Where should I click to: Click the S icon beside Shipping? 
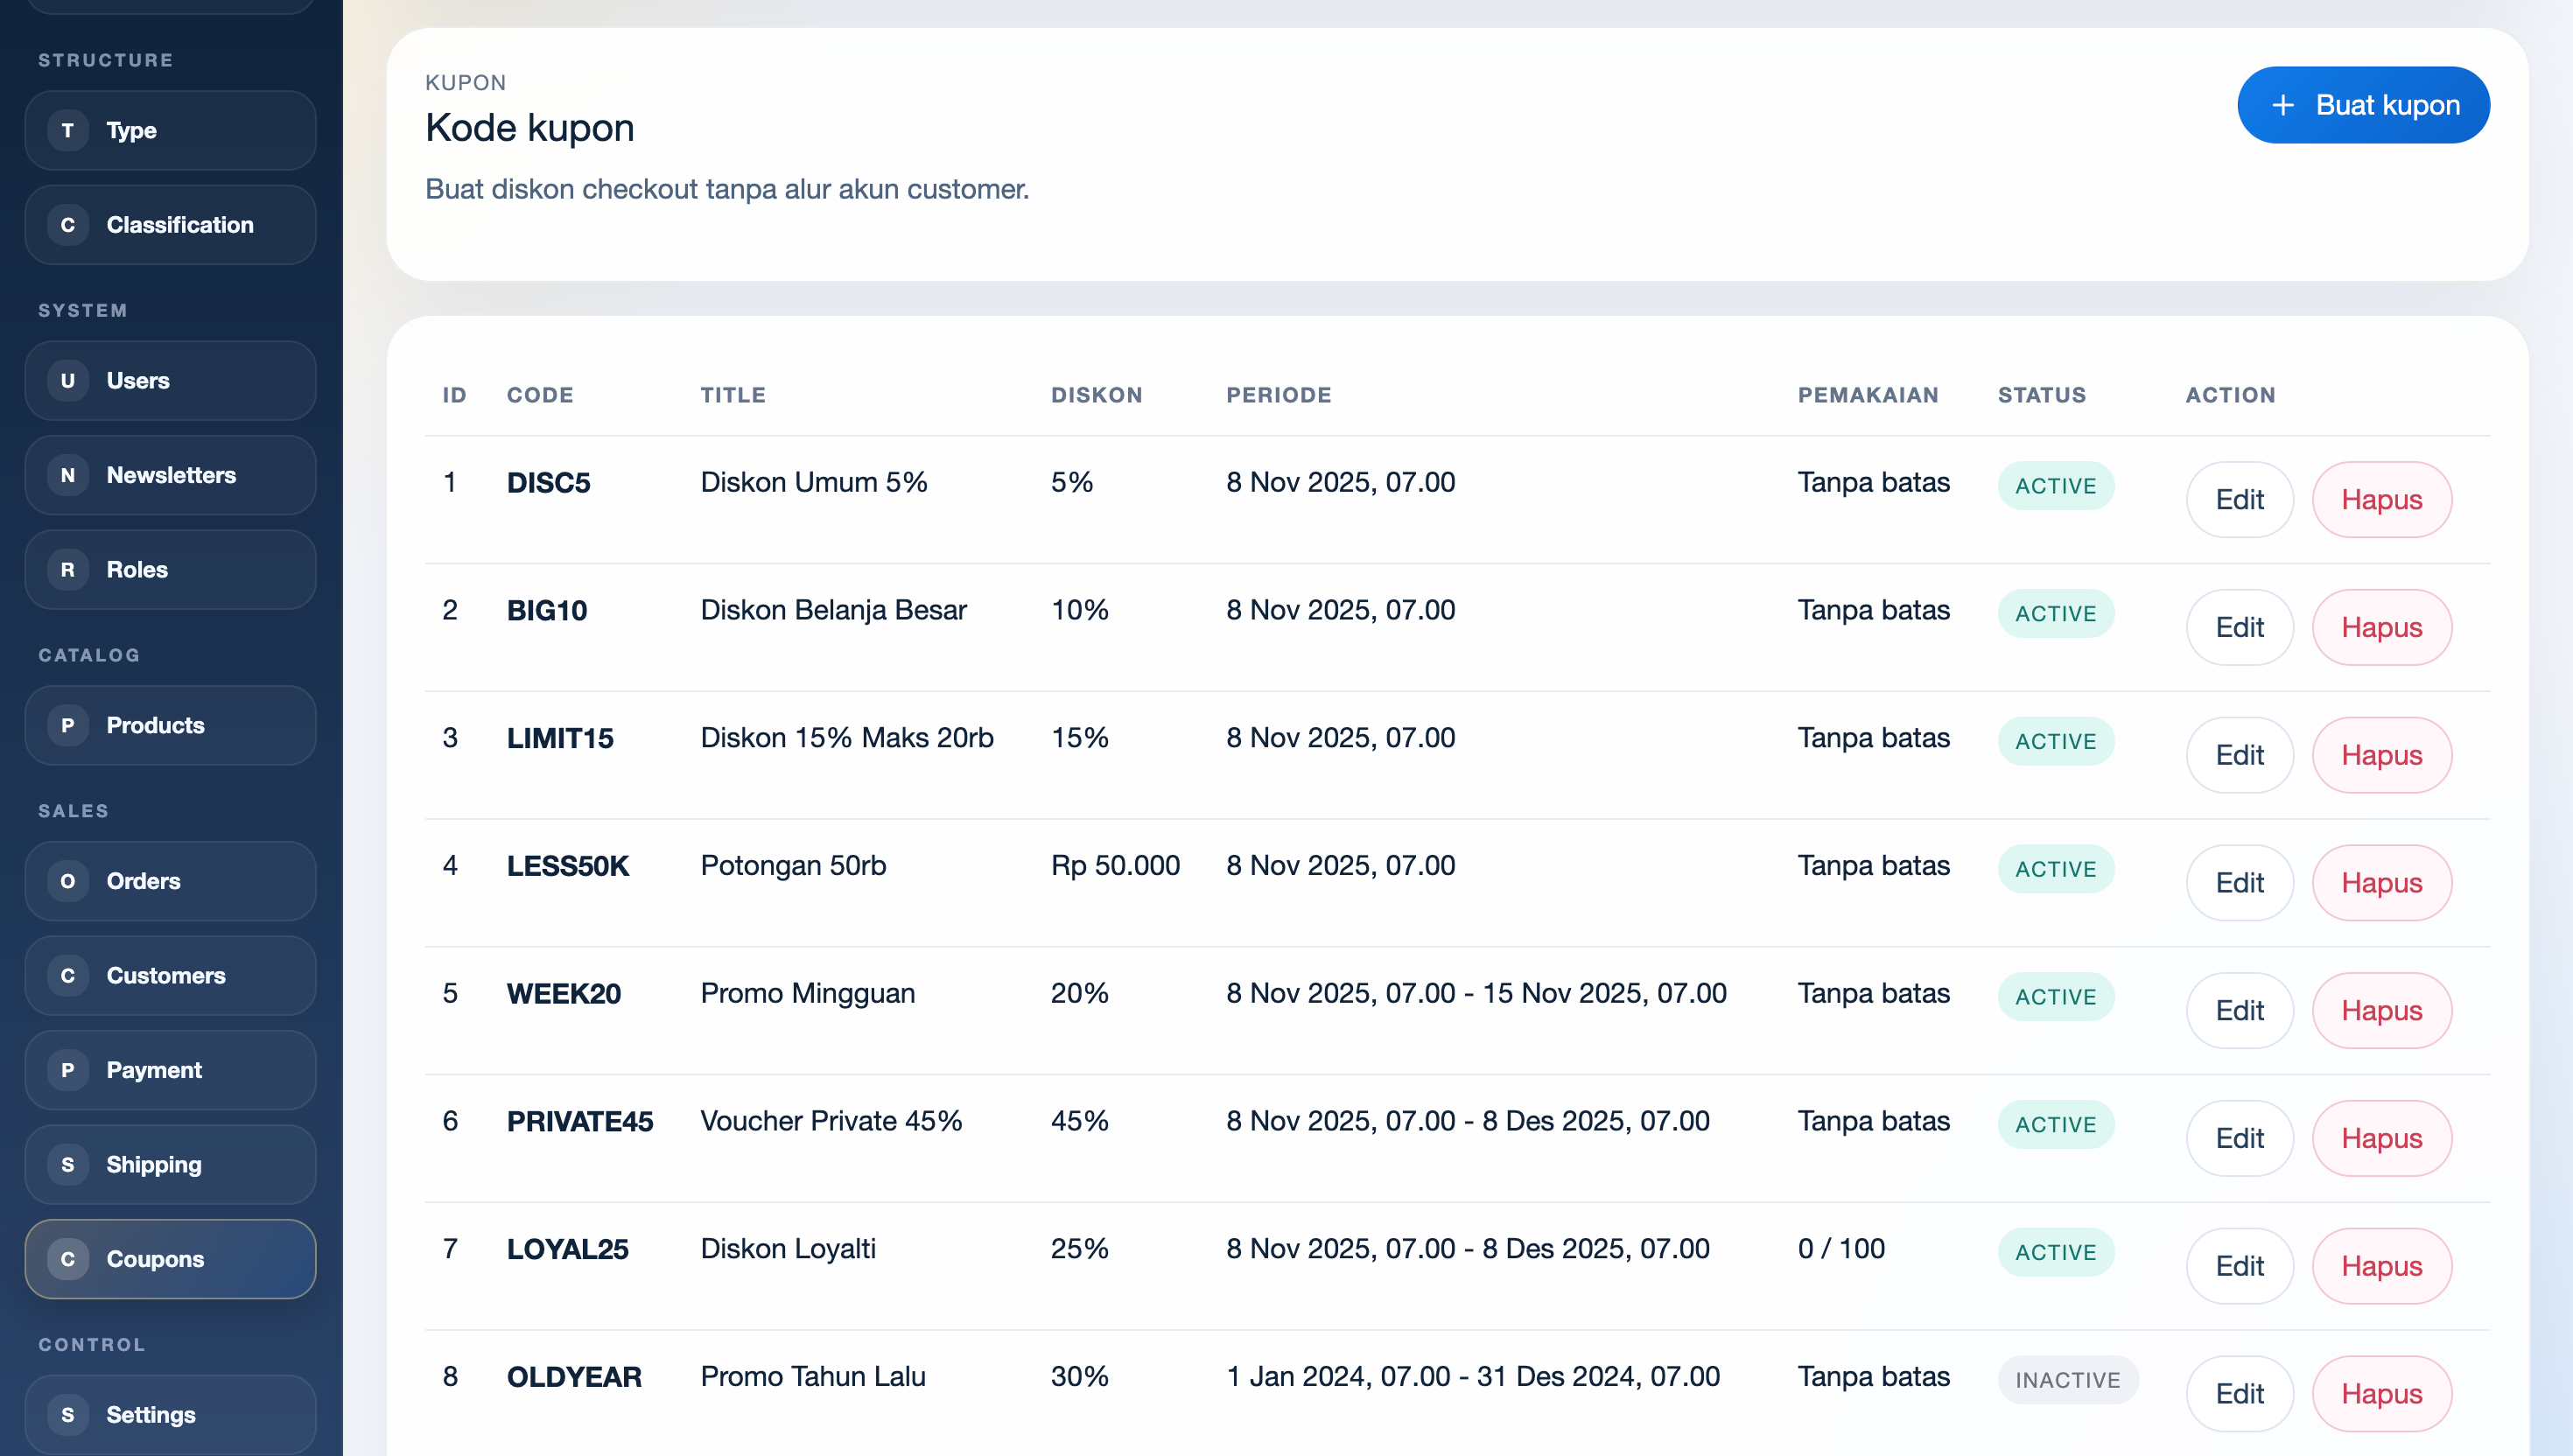point(68,1165)
